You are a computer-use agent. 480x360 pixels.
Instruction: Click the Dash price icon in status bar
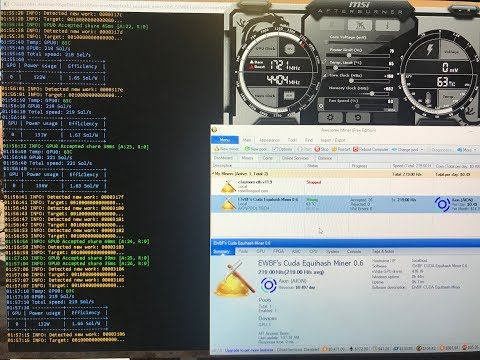coord(396,349)
